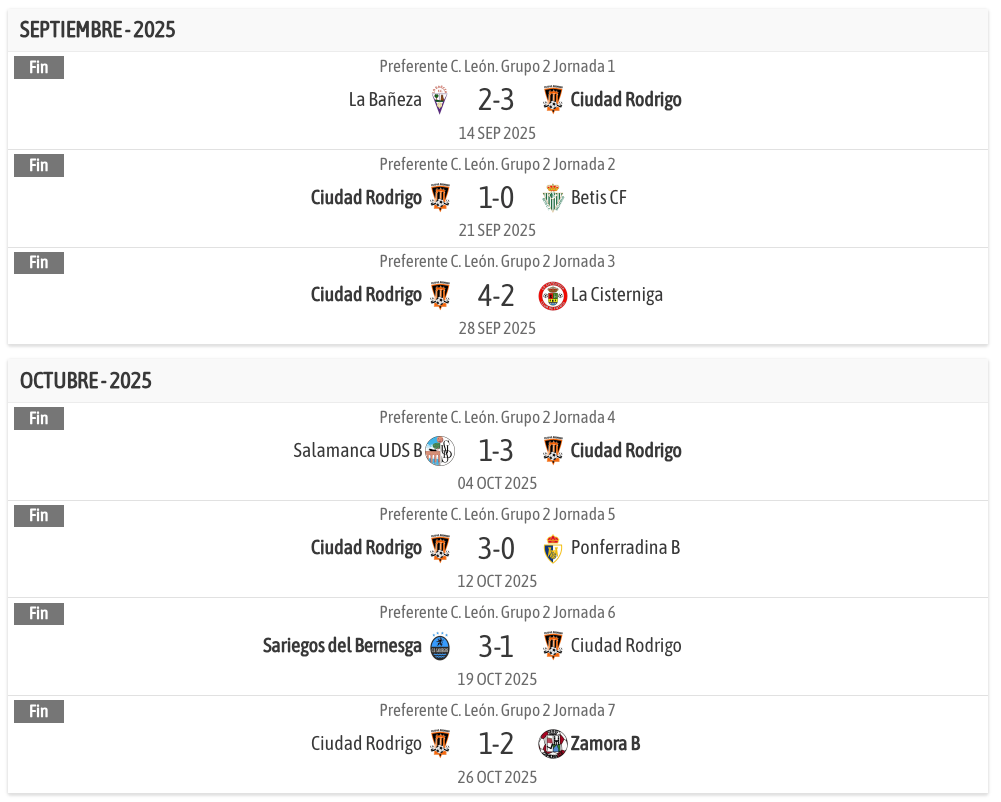The height and width of the screenshot is (802, 1001).
Task: Click Ciudad Rodrigo crest in Jornada 1
Action: point(552,100)
